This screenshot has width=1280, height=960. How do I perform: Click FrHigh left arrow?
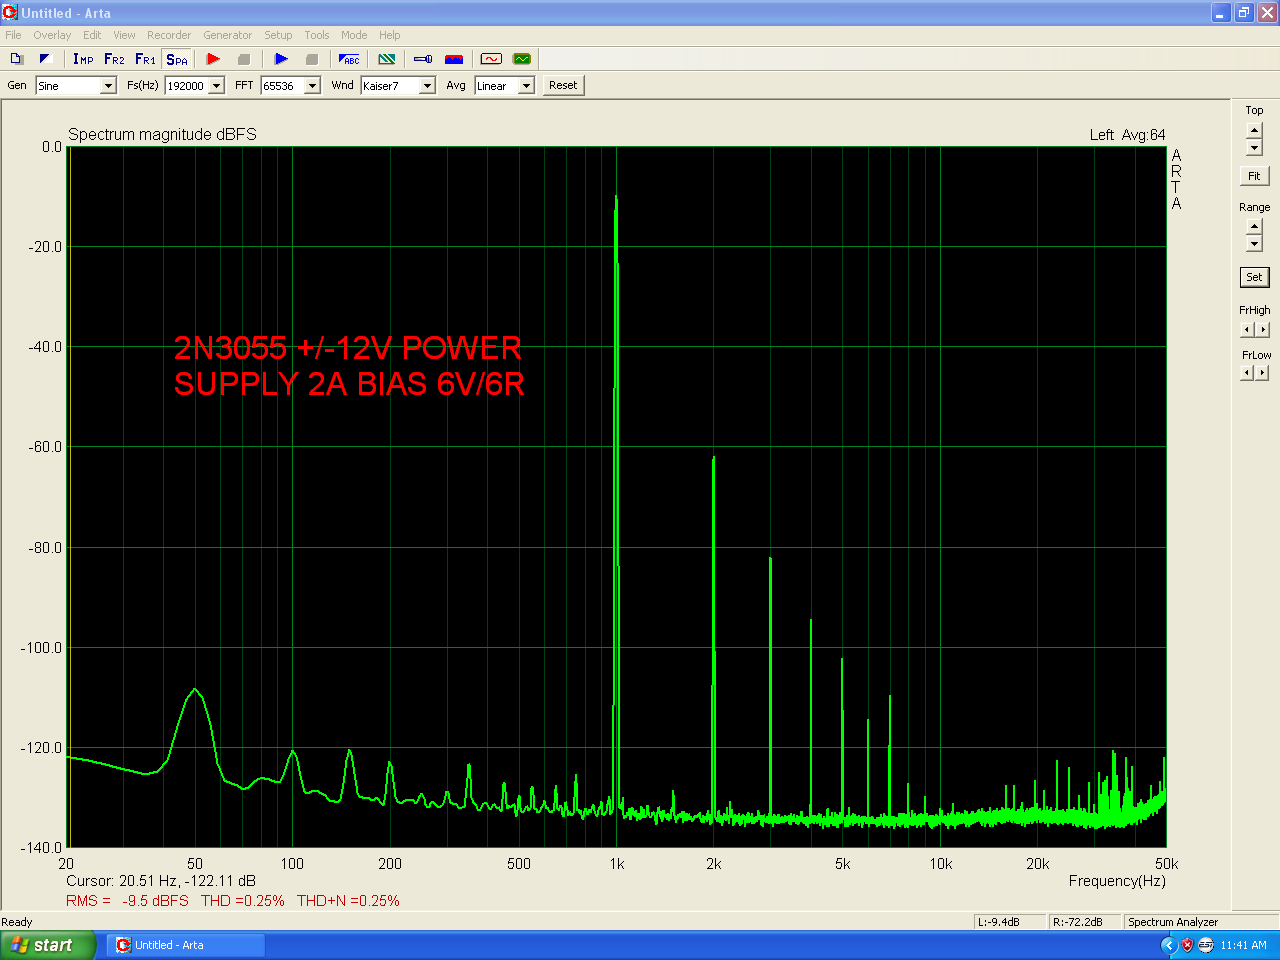[x=1247, y=329]
